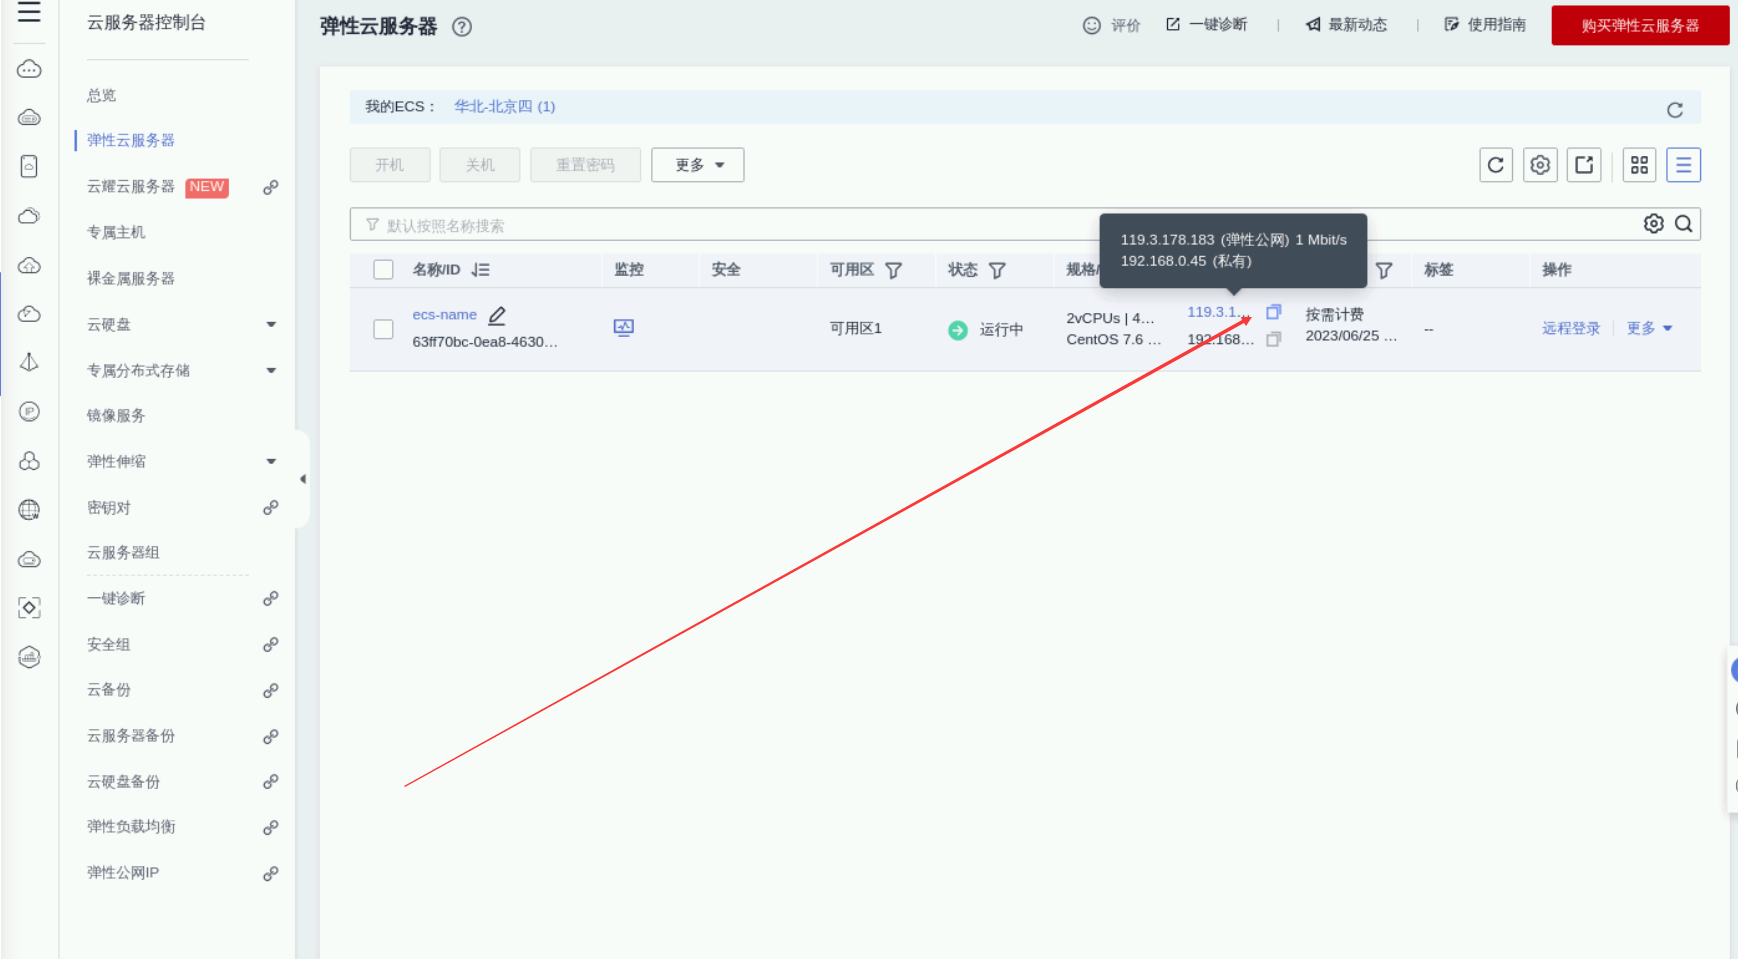1738x959 pixels.
Task: Open 裸金属服务器 sidebar item
Action: 131,278
